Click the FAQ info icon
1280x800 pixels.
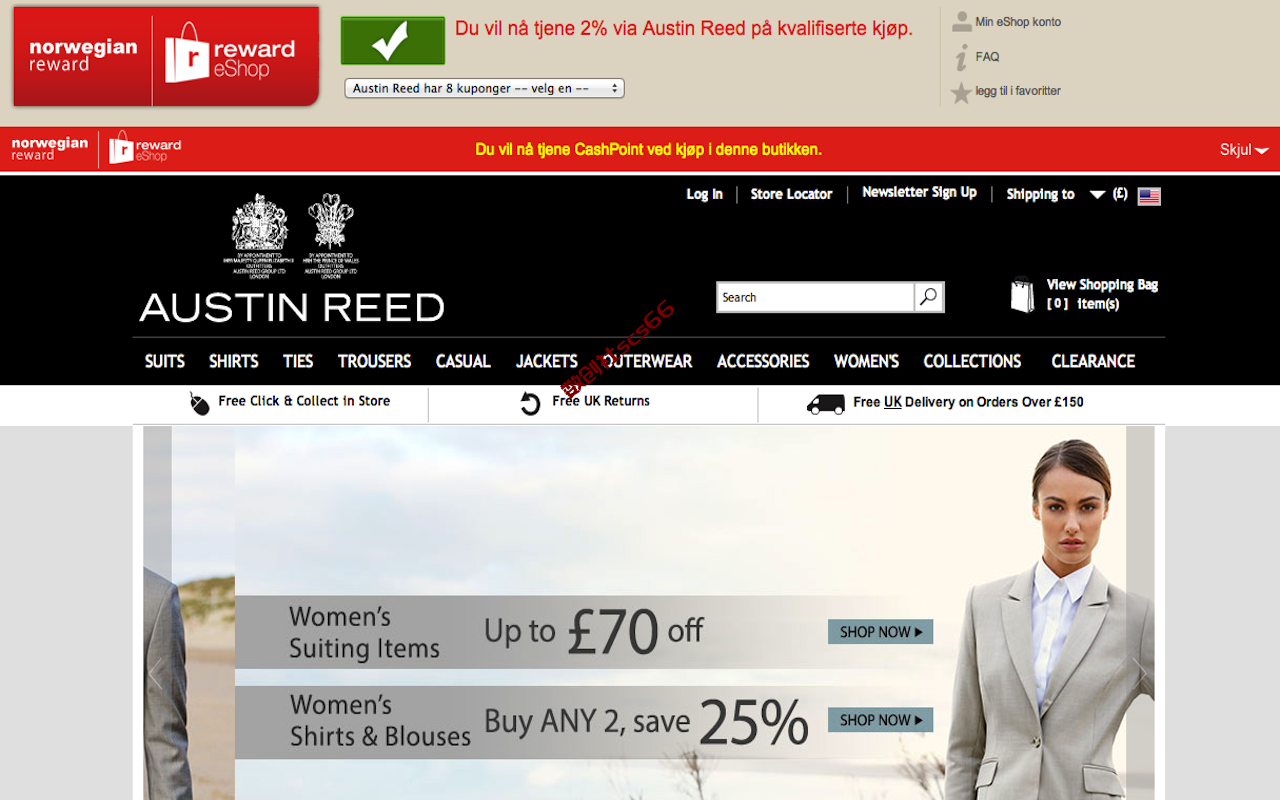click(962, 57)
